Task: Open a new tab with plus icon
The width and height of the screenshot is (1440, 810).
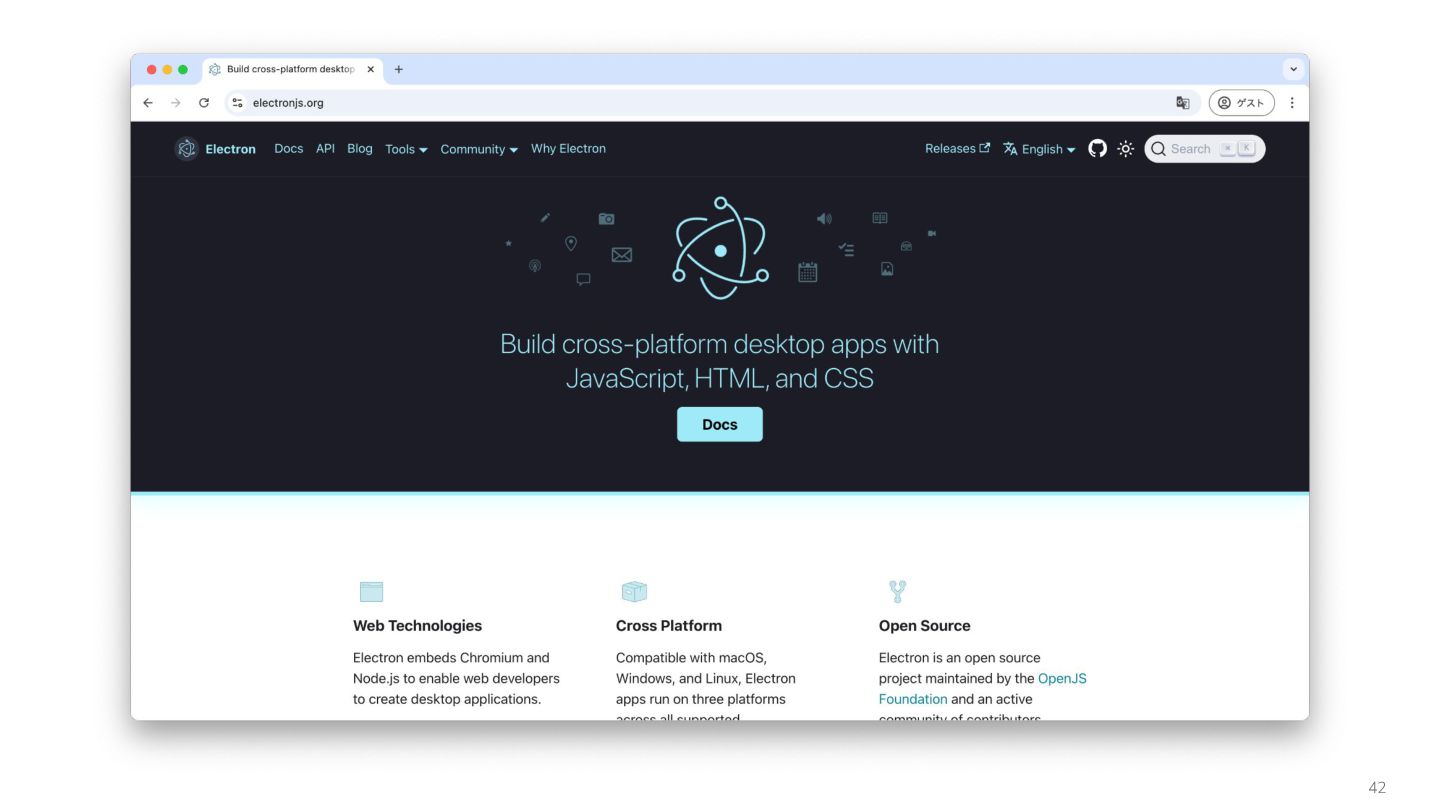Action: (x=399, y=69)
